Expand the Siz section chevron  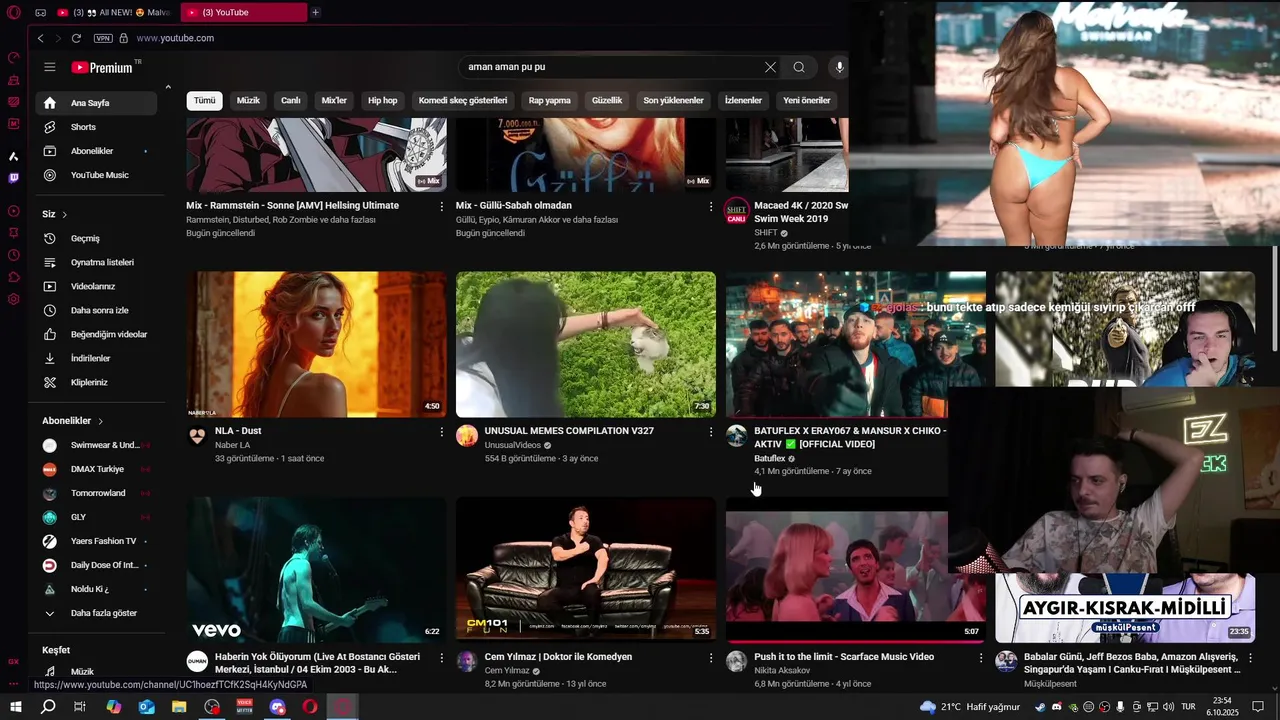65,214
